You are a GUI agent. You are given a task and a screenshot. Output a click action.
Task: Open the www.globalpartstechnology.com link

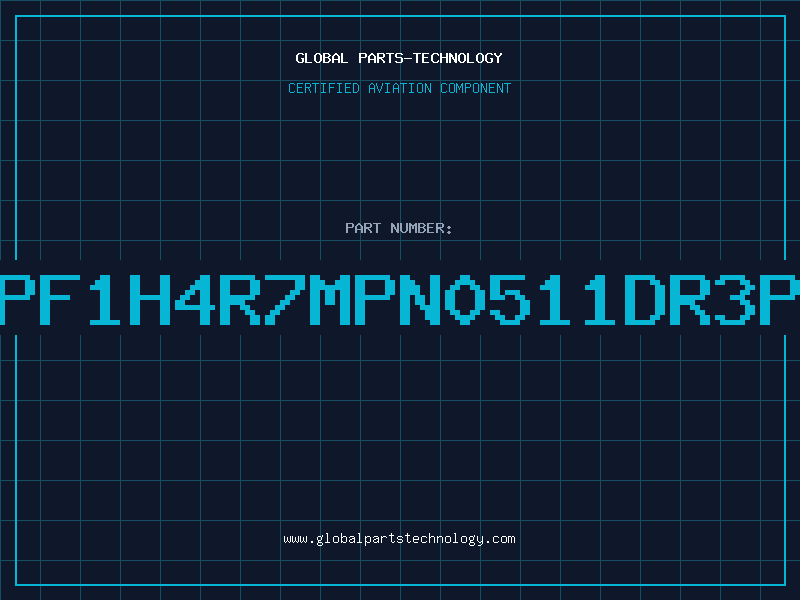coord(399,539)
